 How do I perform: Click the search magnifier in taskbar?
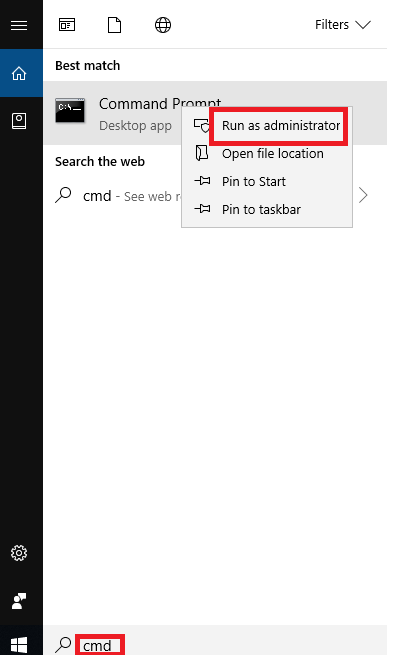point(63,645)
